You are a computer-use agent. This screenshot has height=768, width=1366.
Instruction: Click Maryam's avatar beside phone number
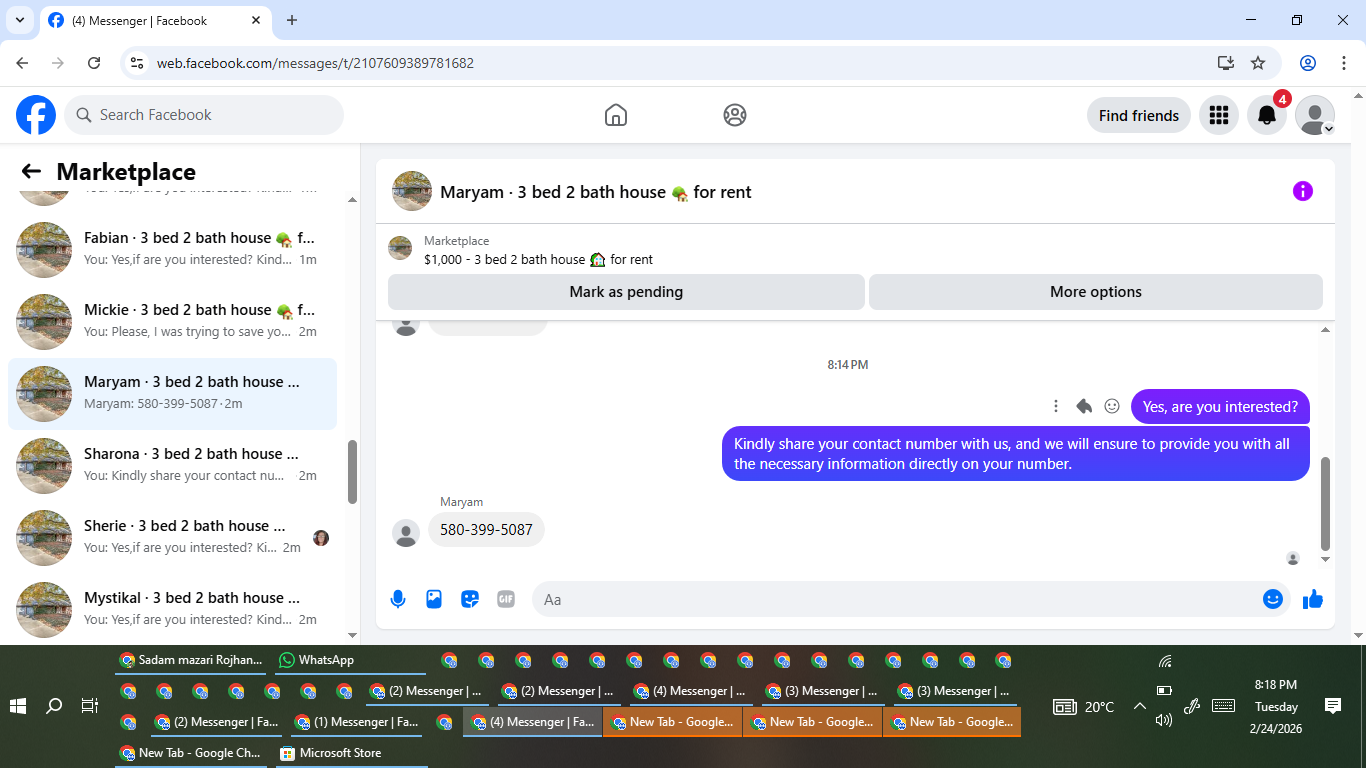pos(406,533)
